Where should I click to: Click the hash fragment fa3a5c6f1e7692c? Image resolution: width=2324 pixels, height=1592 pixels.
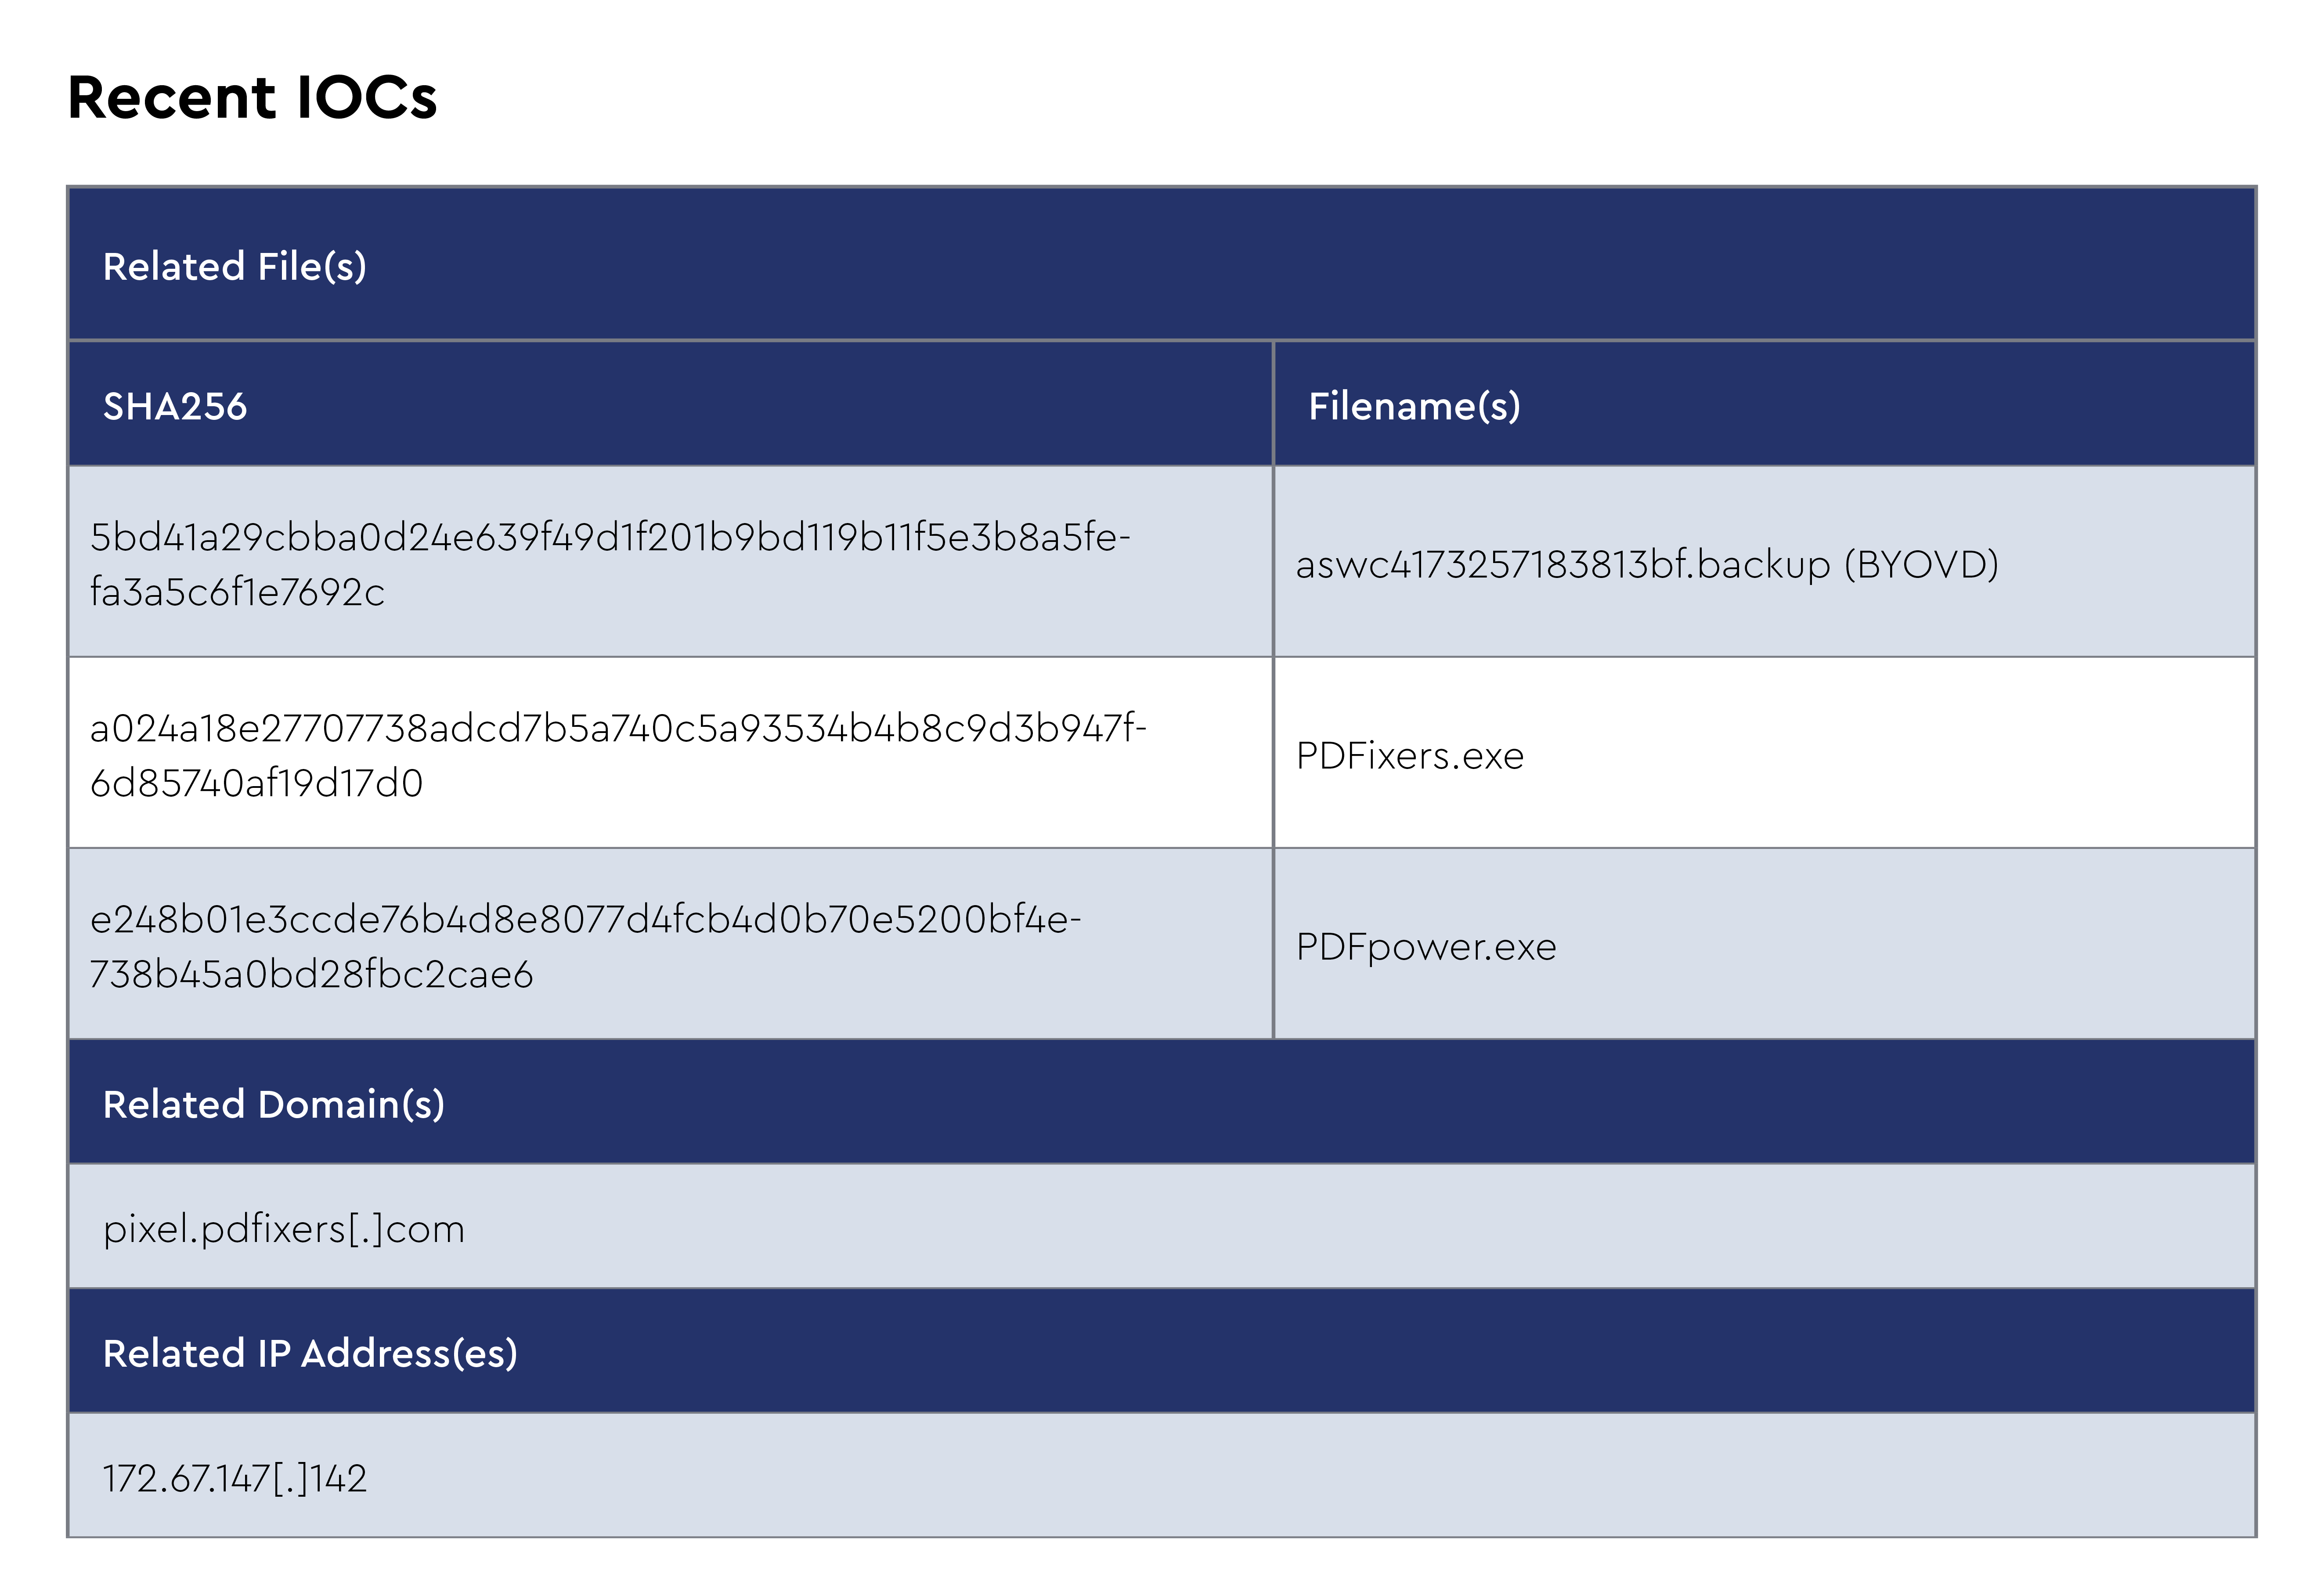[237, 593]
